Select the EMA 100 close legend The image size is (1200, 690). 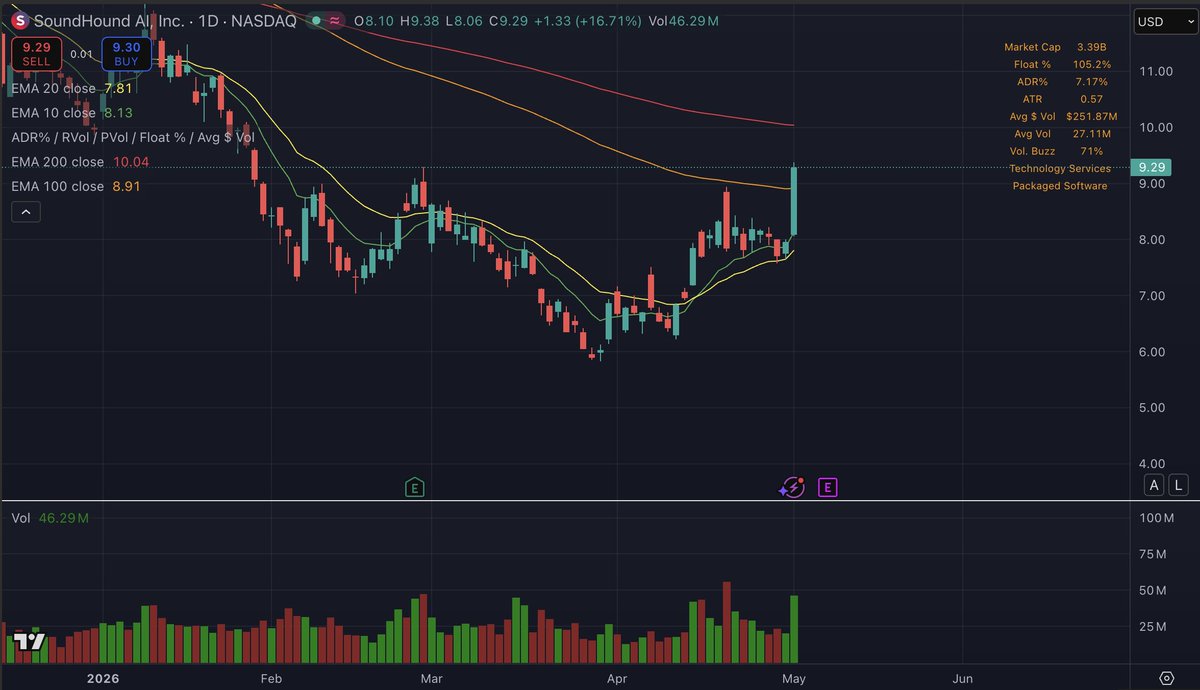(75, 186)
